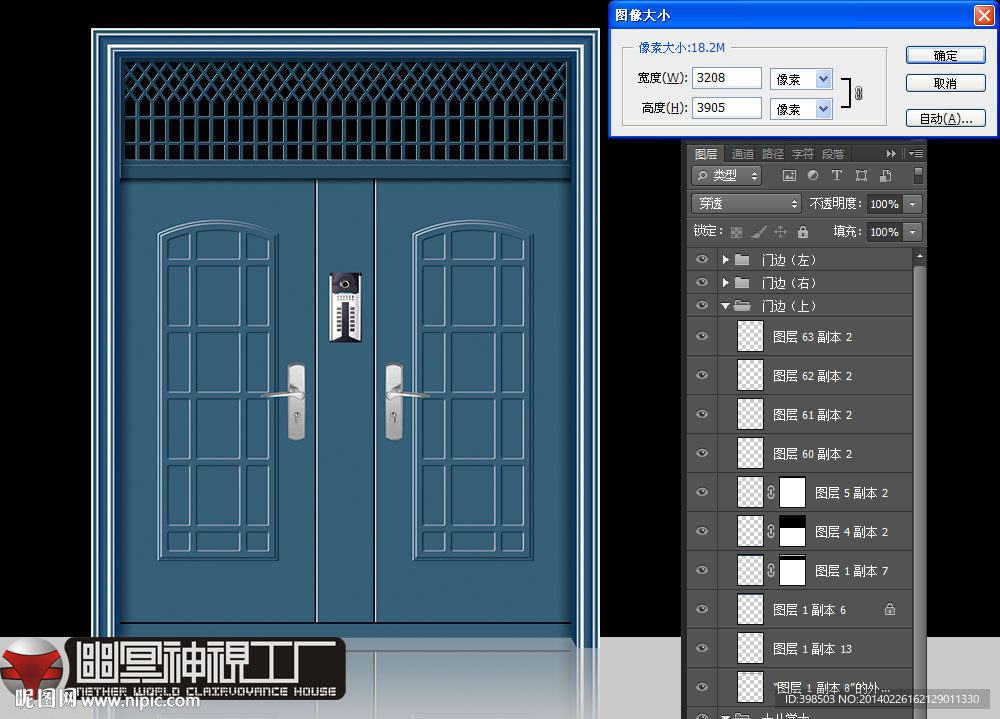Switch to the 字符 tab

pos(803,154)
